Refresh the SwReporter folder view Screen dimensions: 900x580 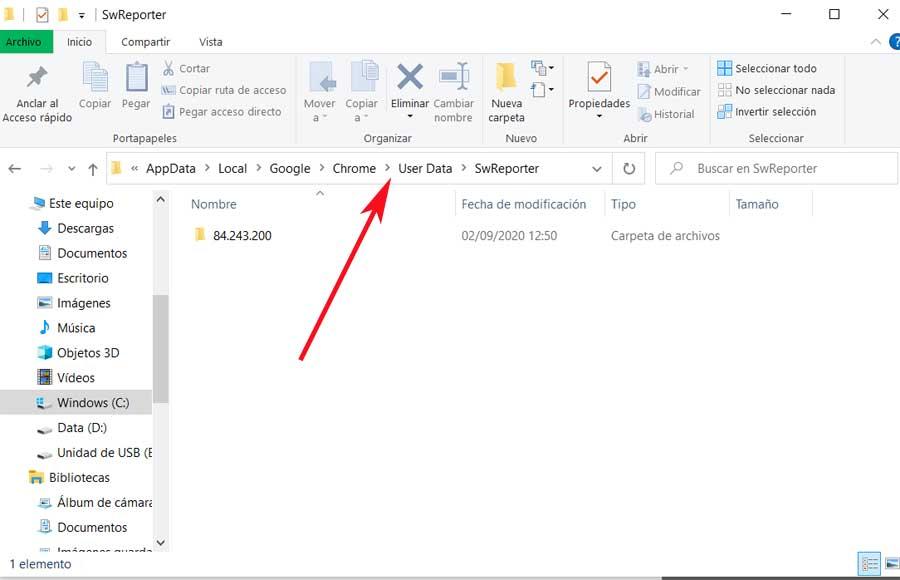click(629, 169)
